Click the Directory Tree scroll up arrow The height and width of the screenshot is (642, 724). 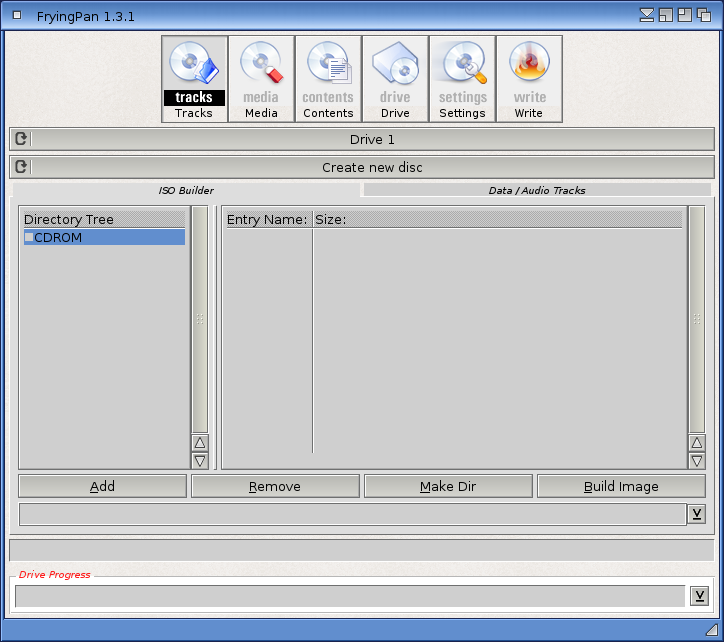pyautogui.click(x=200, y=443)
